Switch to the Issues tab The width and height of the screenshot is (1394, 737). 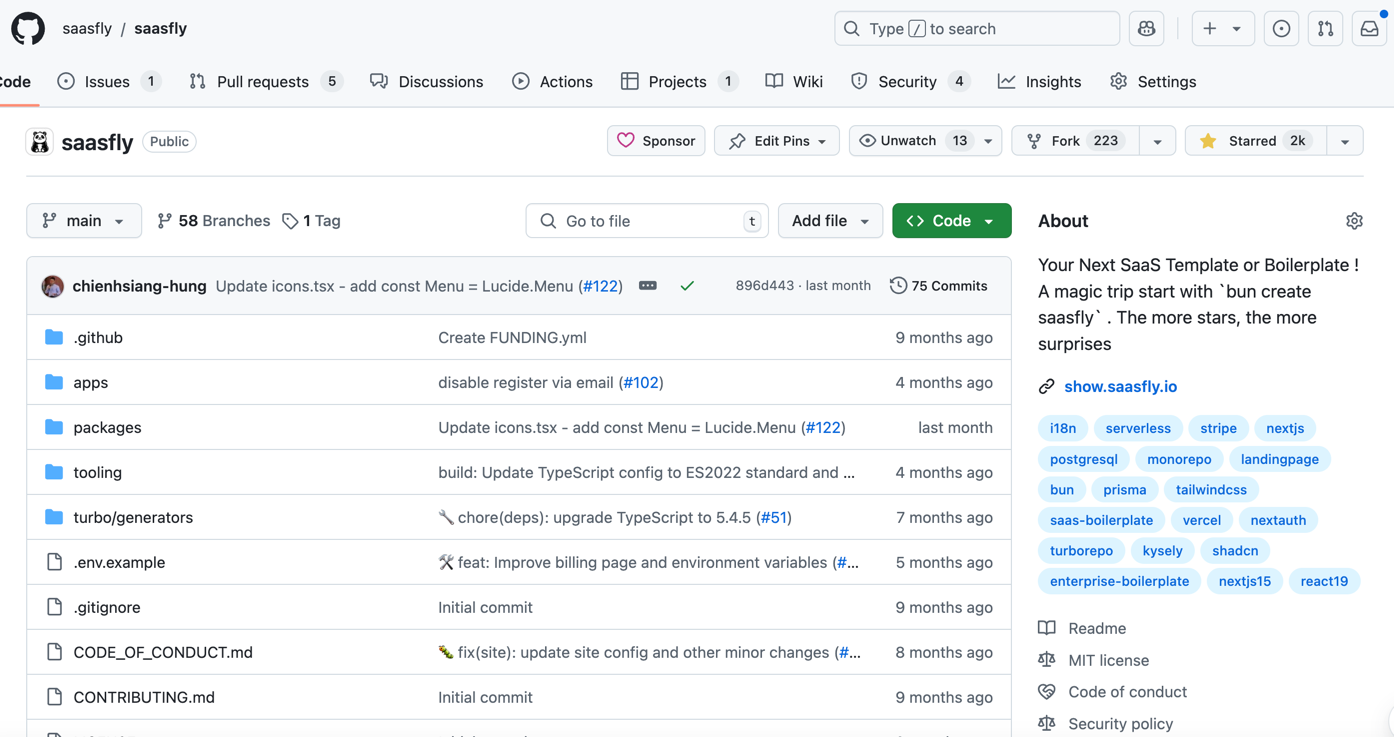click(x=109, y=81)
